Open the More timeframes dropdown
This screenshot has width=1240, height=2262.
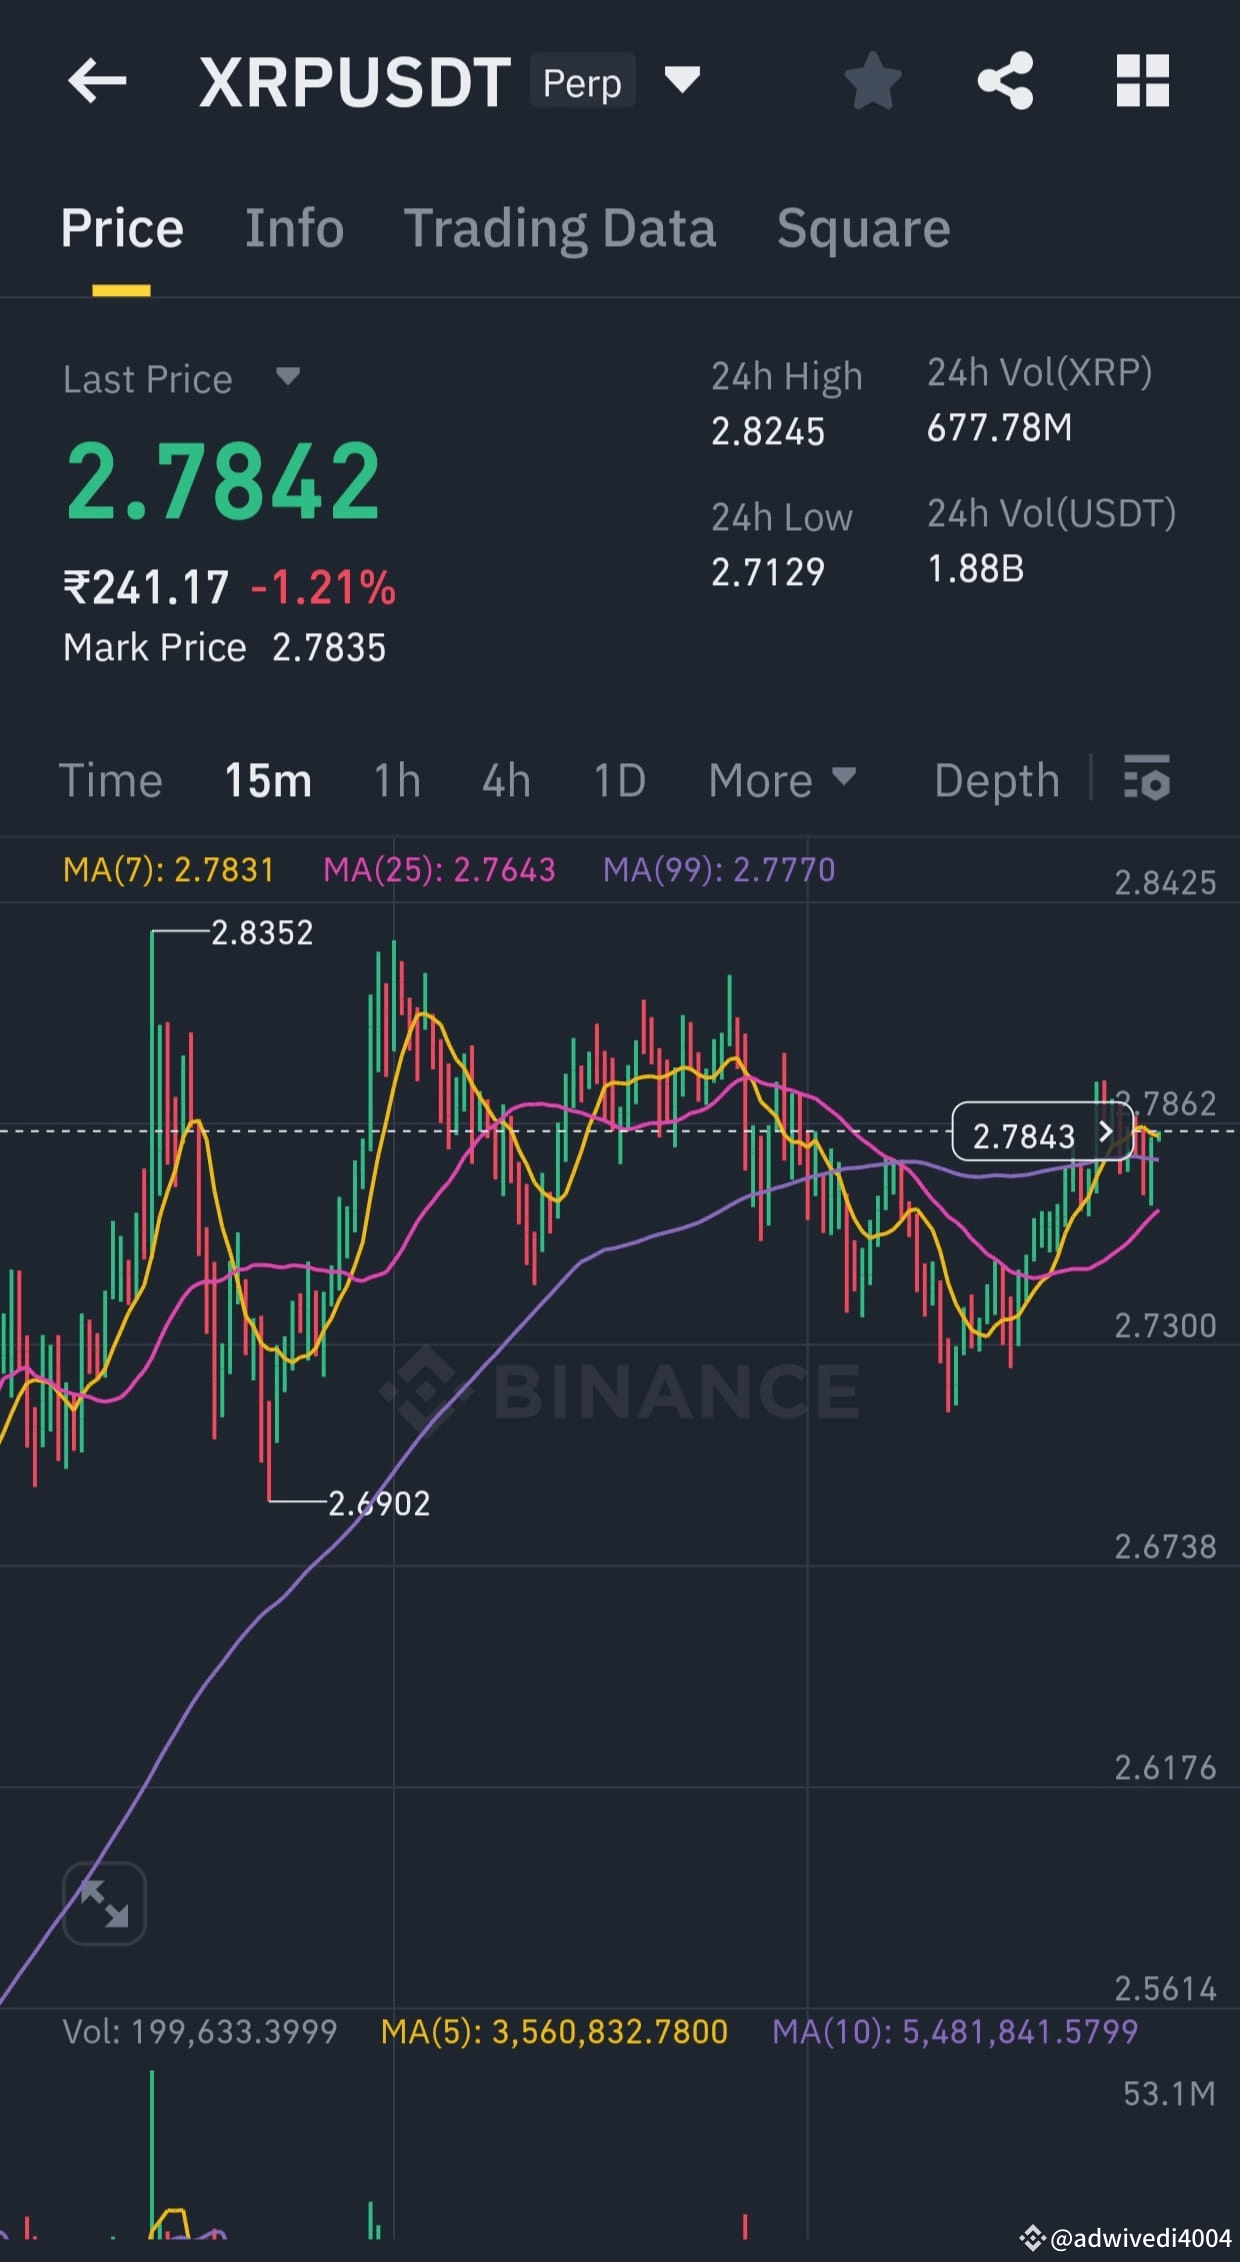(x=783, y=780)
